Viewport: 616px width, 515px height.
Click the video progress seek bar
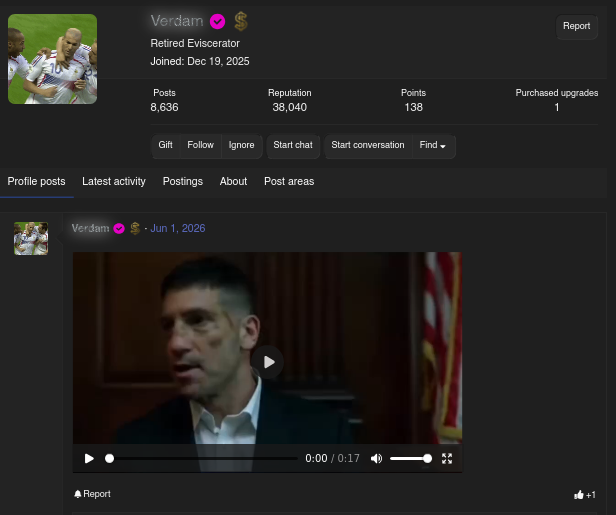point(202,458)
